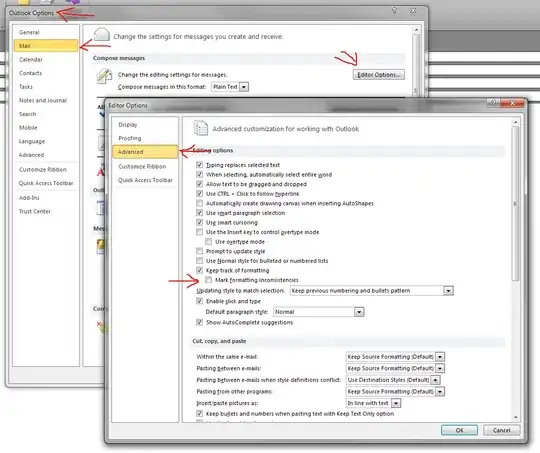Close the Editor Options dialog with red X

[x=512, y=103]
